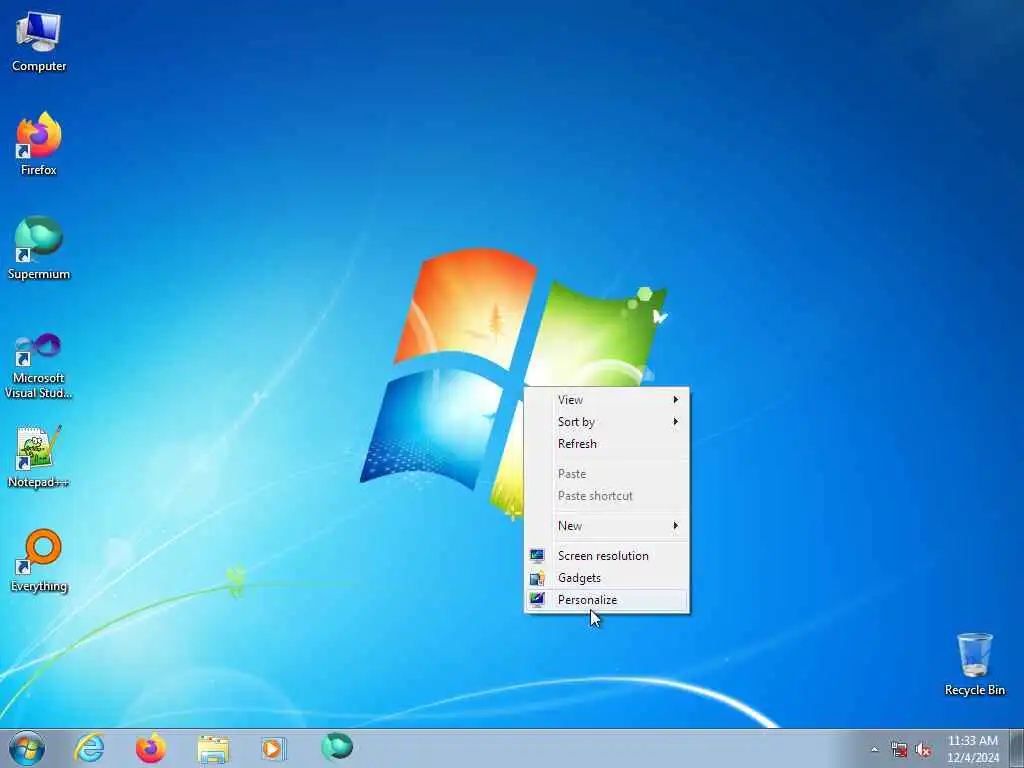Viewport: 1024px width, 768px height.
Task: Click the muted volume tray icon
Action: click(923, 750)
